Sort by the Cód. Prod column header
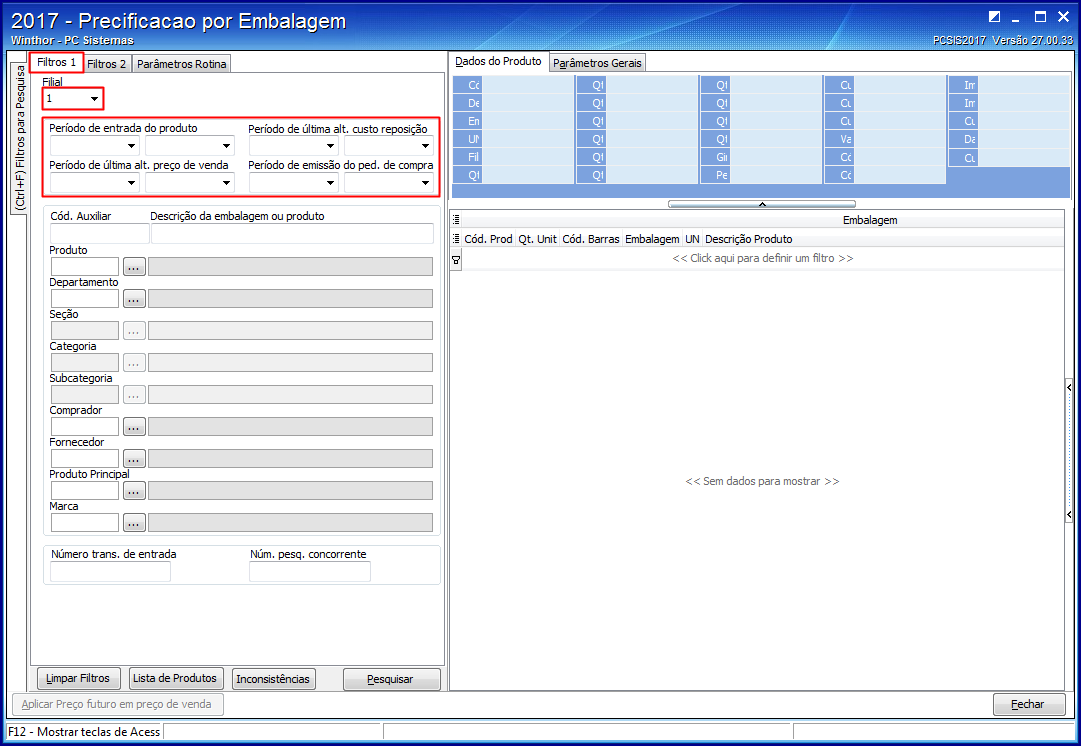This screenshot has height=746, width=1081. coord(488,239)
